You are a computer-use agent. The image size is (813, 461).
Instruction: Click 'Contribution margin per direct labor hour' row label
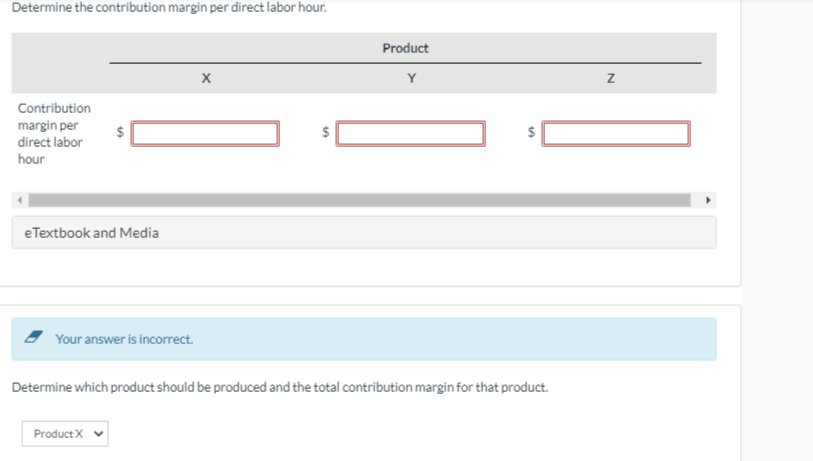coord(54,133)
